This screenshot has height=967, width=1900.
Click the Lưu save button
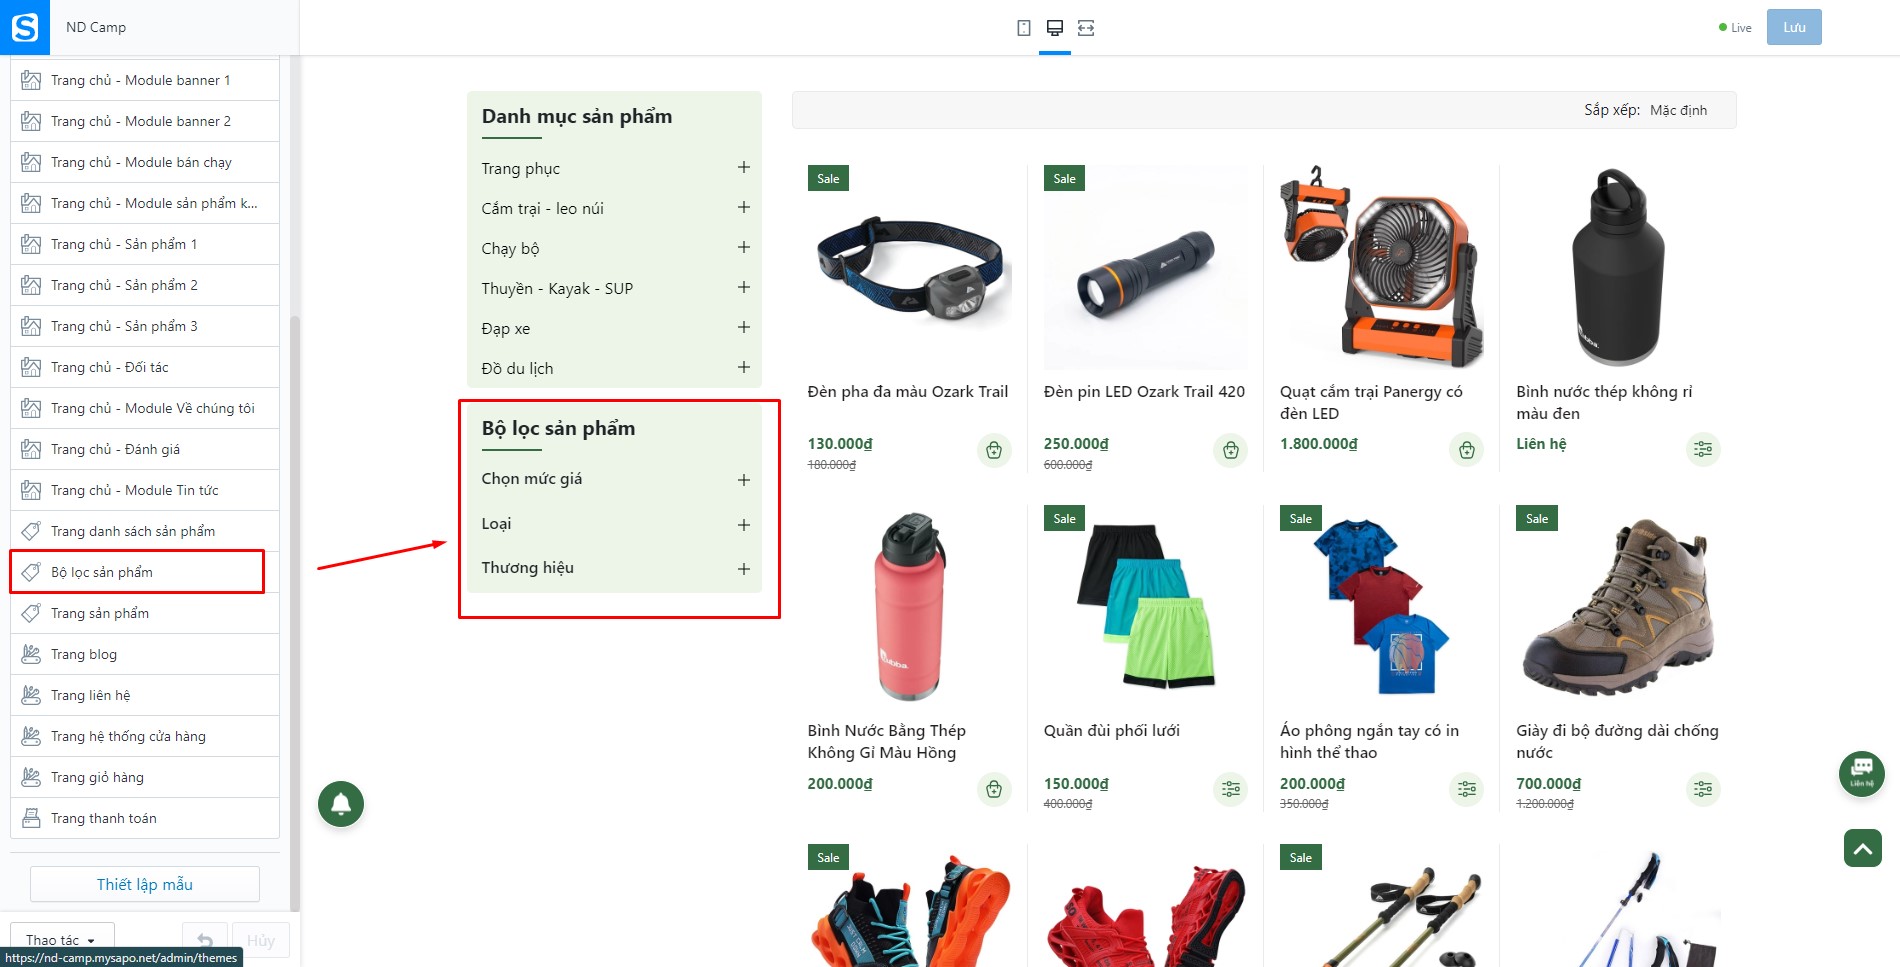click(1794, 27)
